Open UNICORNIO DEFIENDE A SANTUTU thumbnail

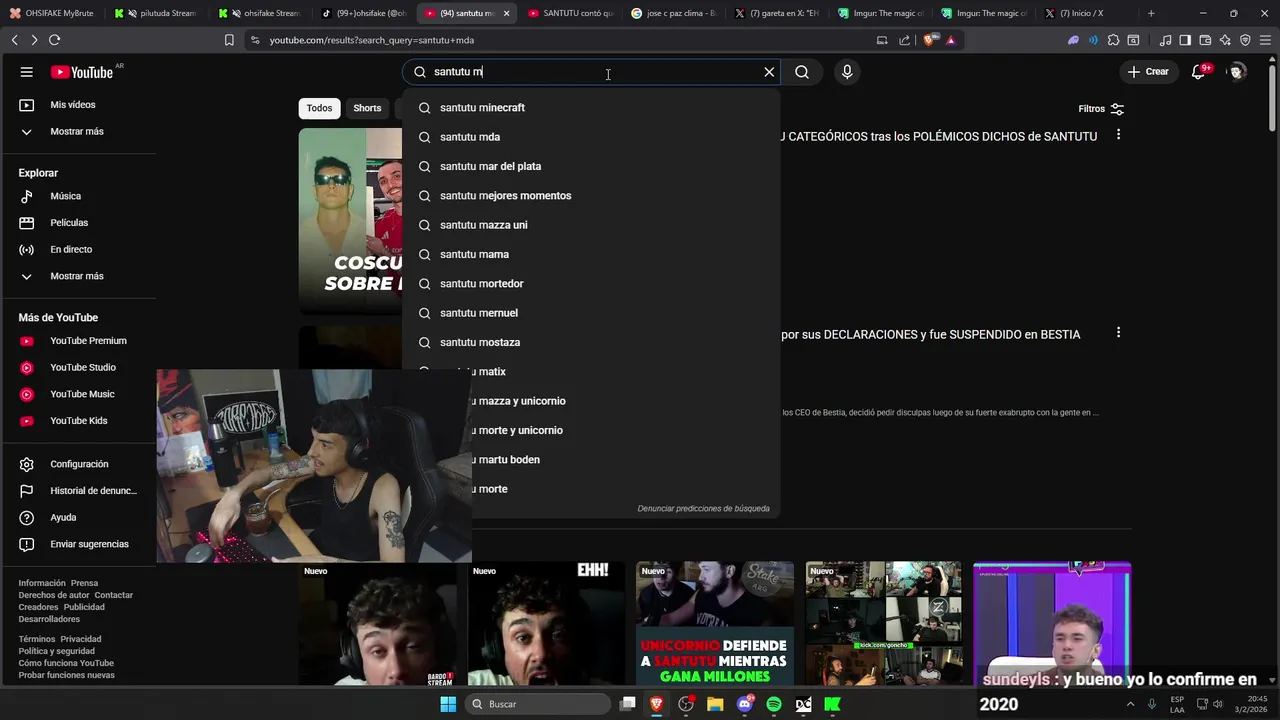tap(715, 623)
